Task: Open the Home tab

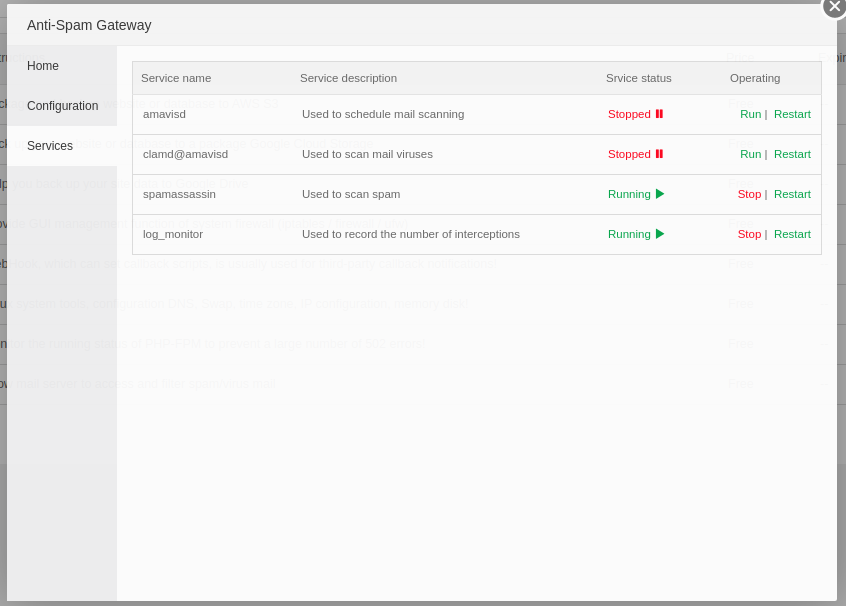Action: (43, 66)
